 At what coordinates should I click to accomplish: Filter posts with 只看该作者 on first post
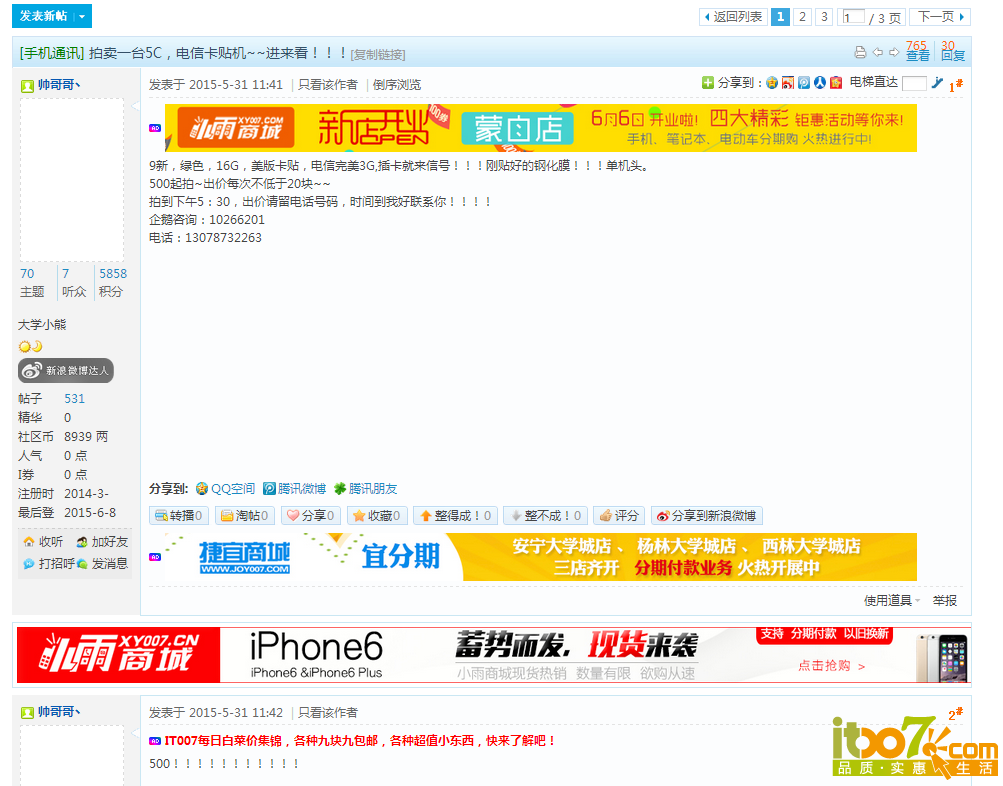pos(328,84)
